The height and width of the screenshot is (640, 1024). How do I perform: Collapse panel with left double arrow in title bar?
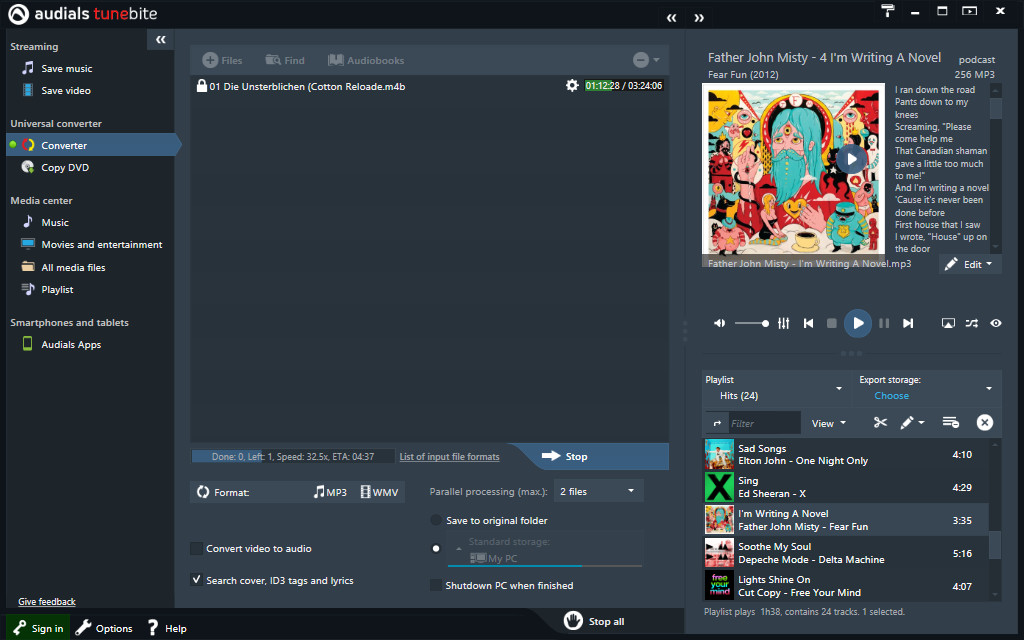point(671,18)
